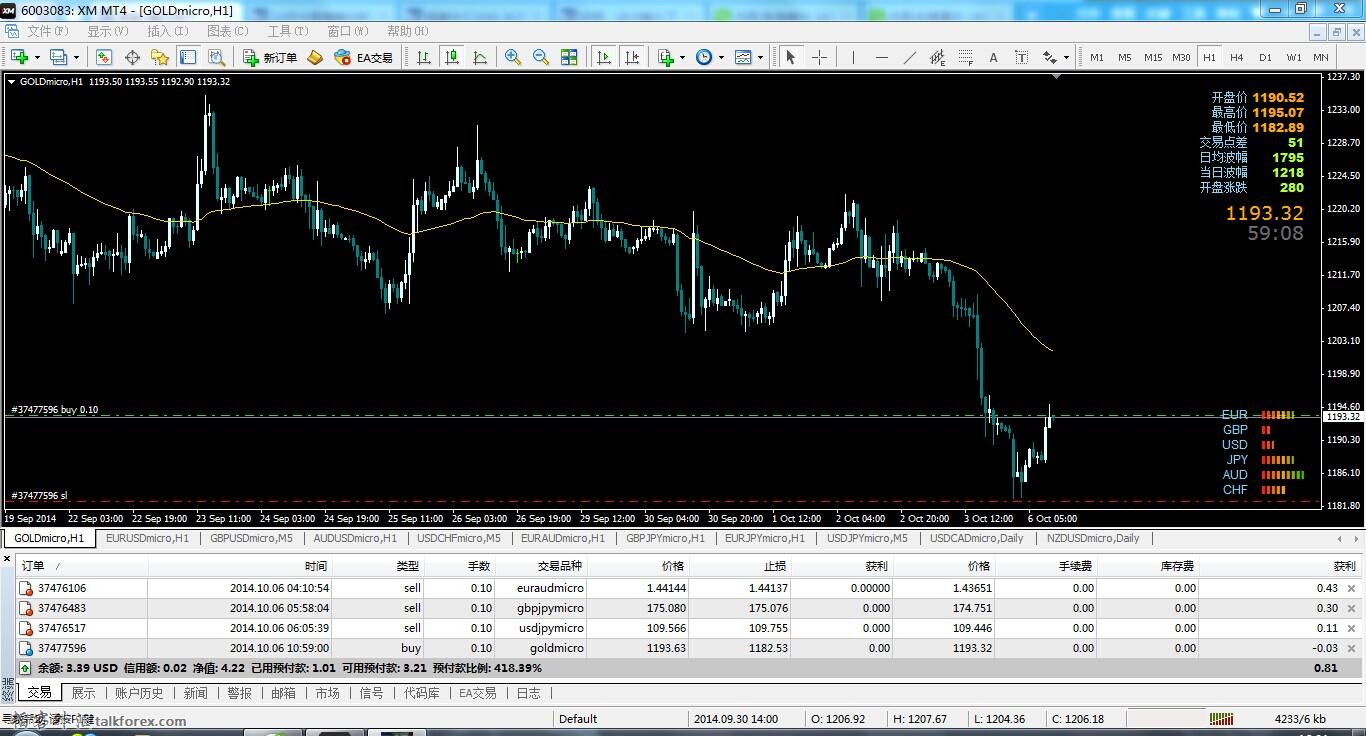Toggle the Terminal panel icon
1366x736 pixels.
187,57
